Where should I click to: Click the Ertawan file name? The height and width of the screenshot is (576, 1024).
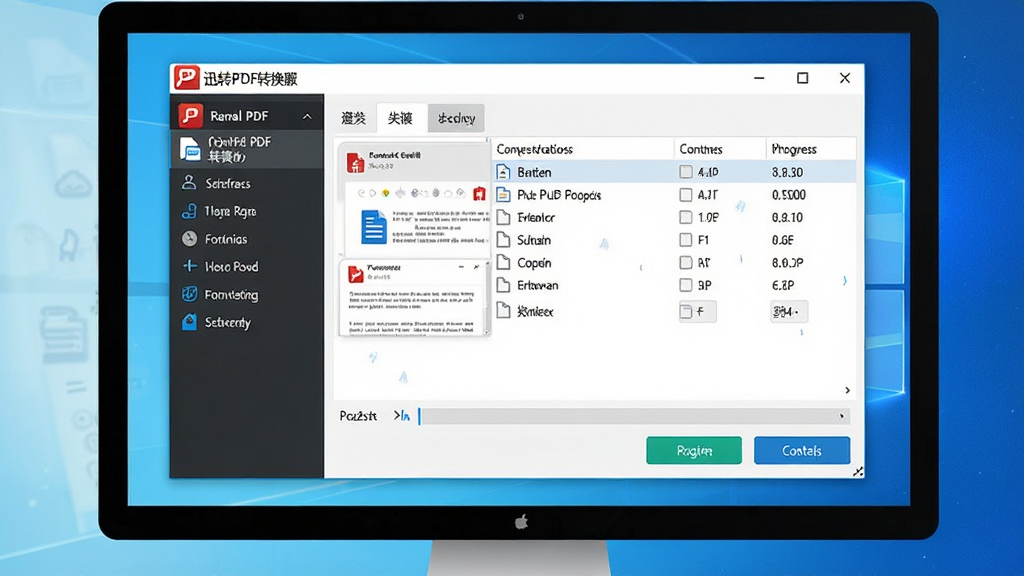[537, 285]
